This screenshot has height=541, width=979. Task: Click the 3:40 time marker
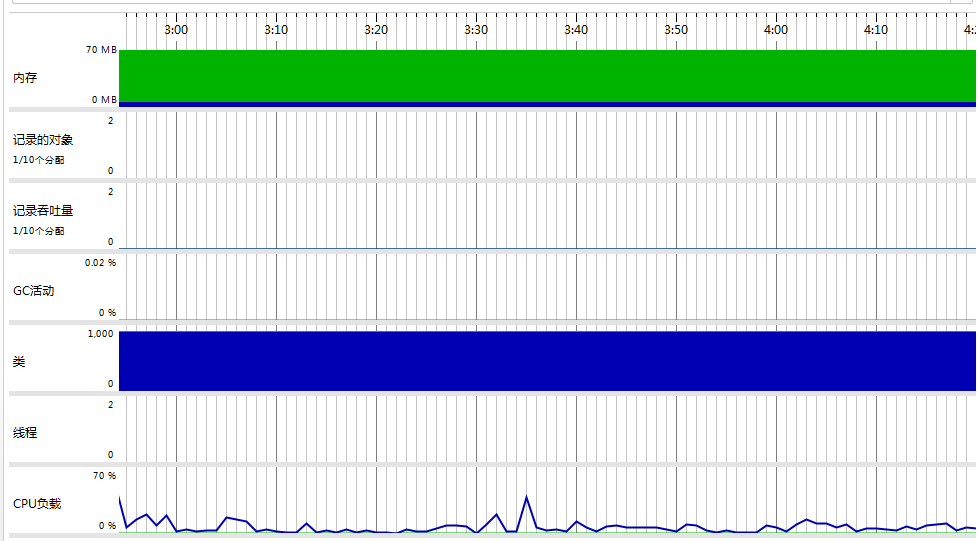click(576, 29)
